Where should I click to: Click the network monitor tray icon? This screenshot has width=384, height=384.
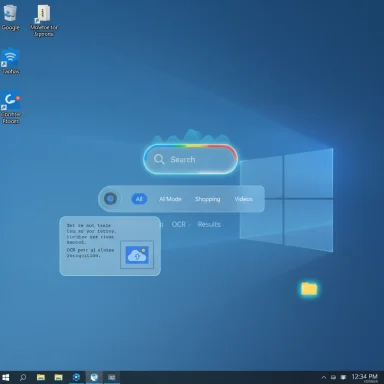tap(343, 377)
